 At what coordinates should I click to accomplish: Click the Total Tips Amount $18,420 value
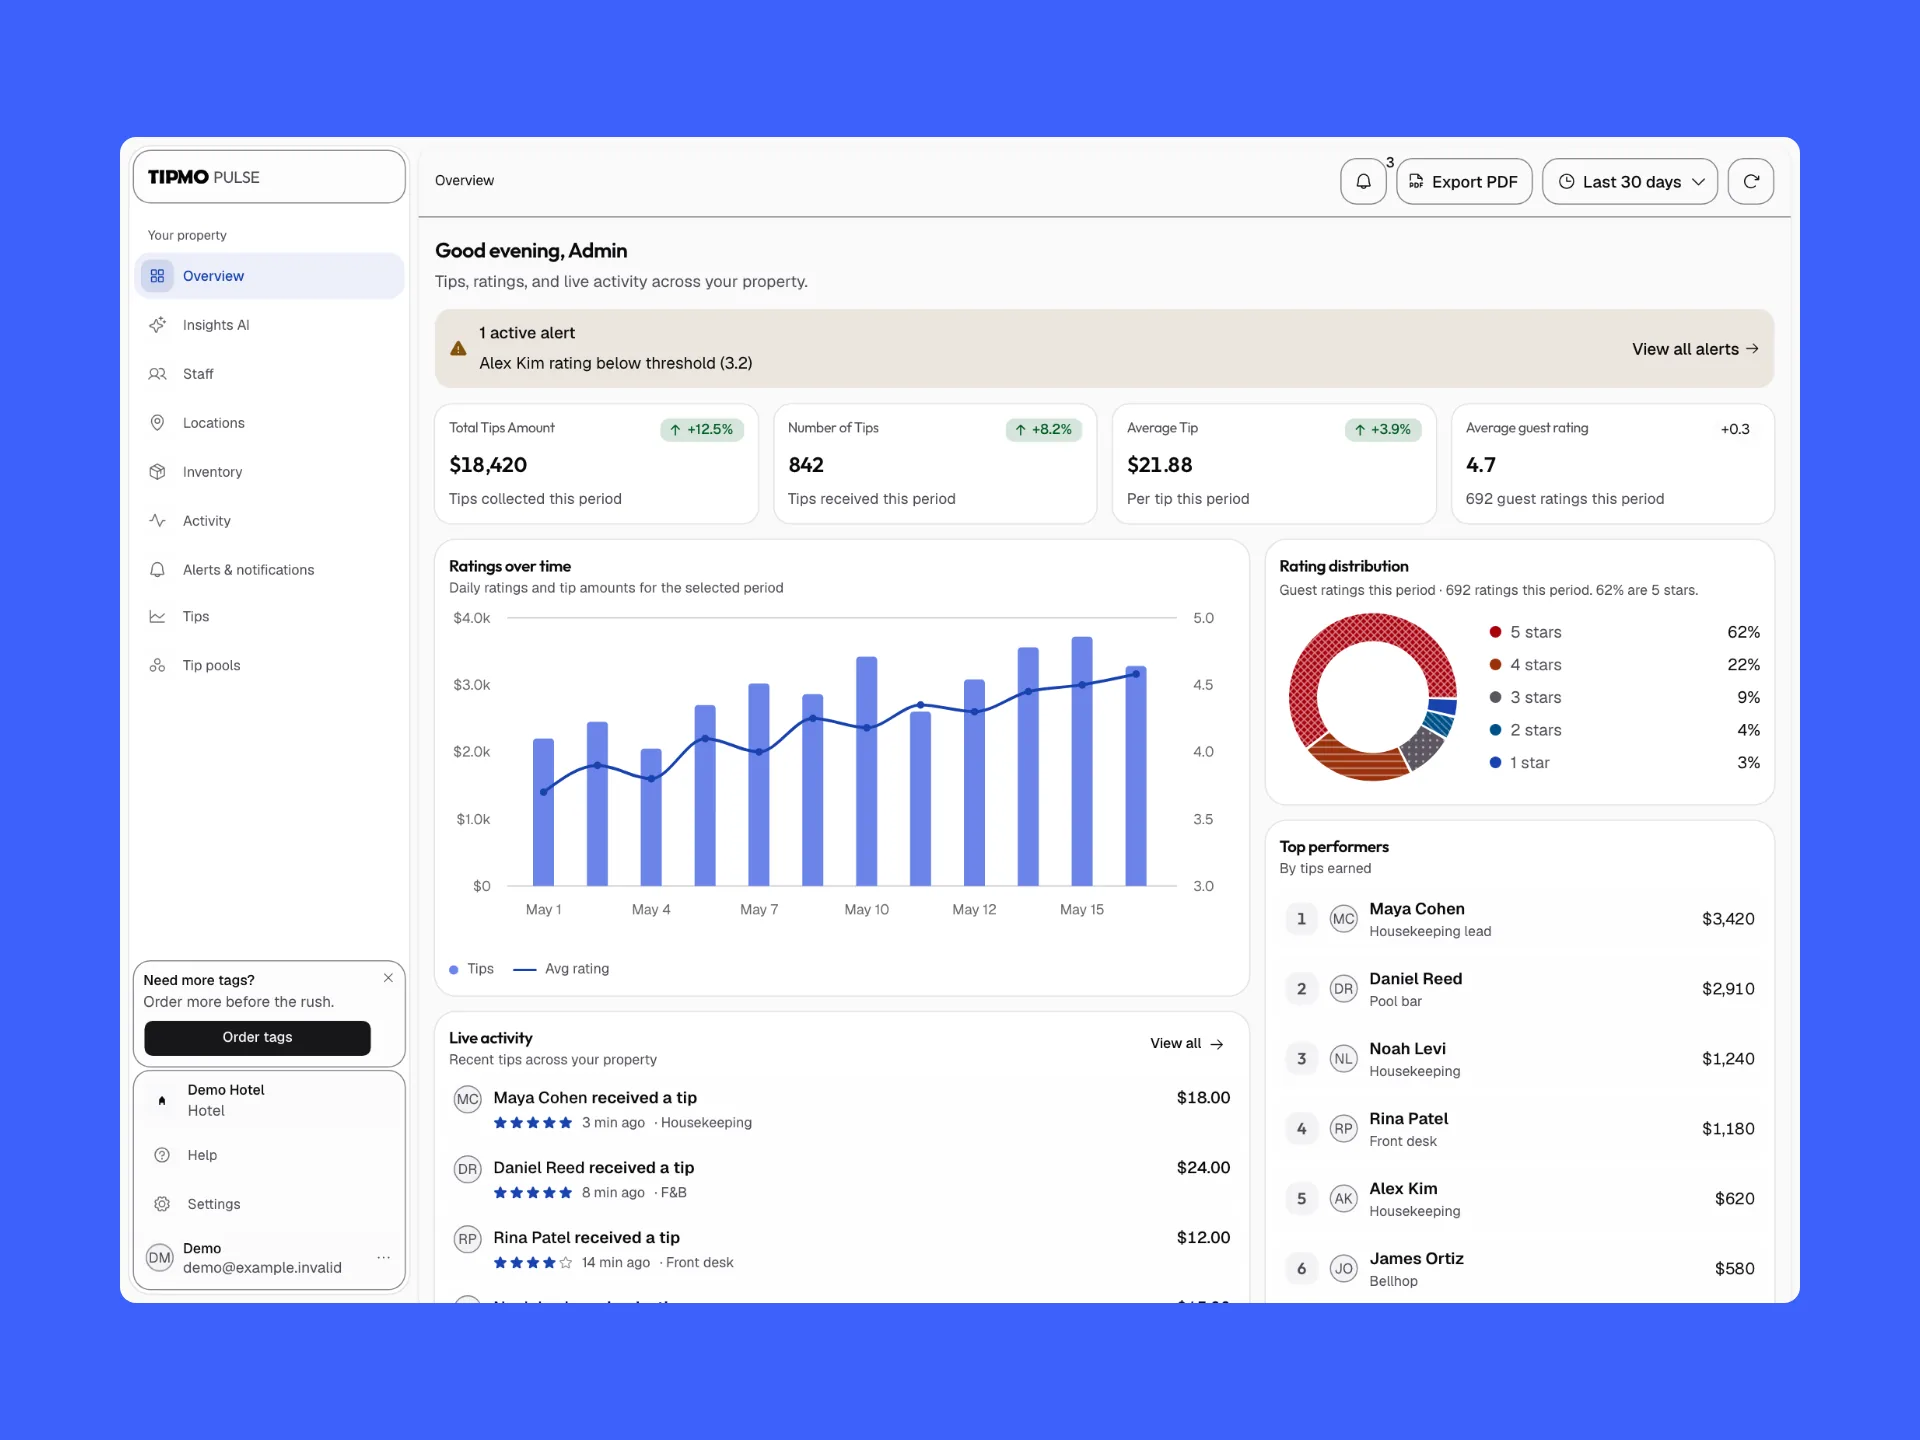click(x=488, y=465)
